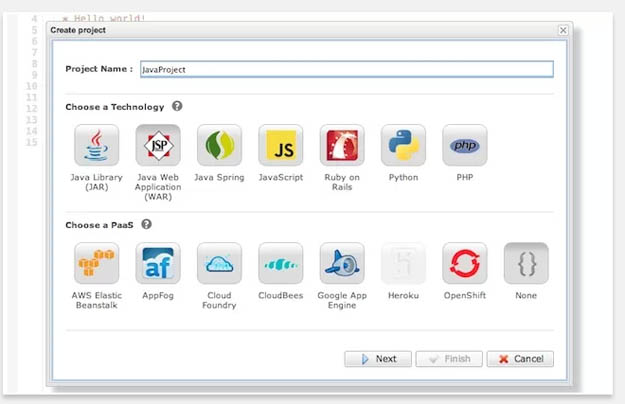Click the Finish button
This screenshot has height=404, width=625.
coord(449,359)
